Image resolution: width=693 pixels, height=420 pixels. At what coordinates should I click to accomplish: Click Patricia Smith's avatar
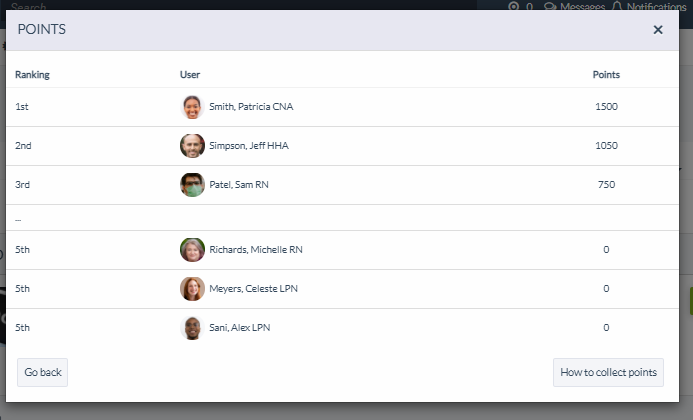(192, 107)
